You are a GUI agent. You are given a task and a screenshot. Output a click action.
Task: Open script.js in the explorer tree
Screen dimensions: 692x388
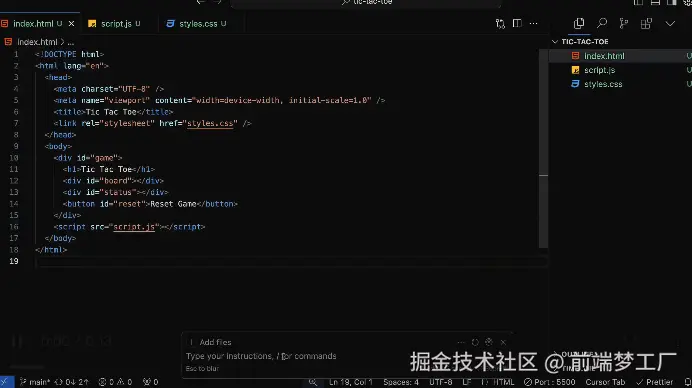point(599,70)
